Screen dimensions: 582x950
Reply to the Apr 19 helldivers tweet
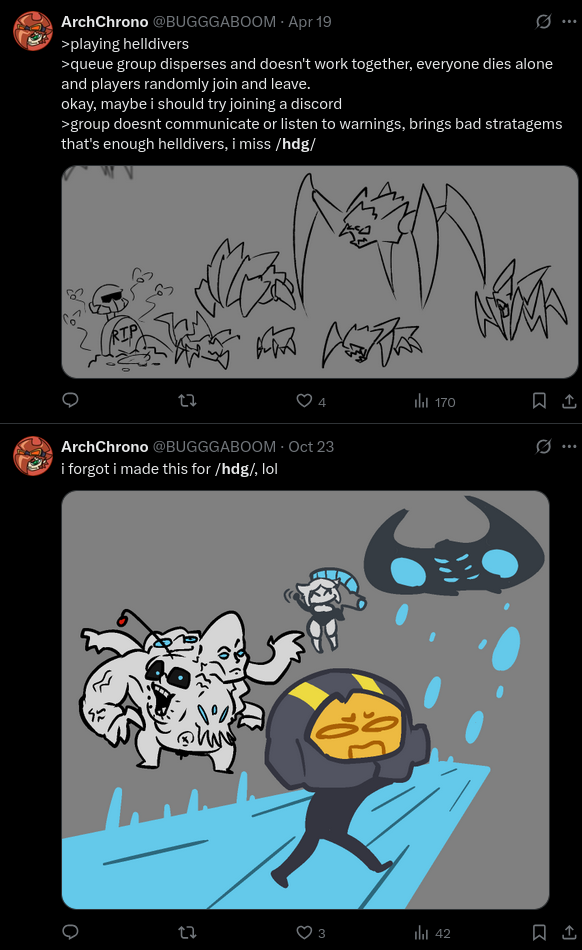point(70,400)
